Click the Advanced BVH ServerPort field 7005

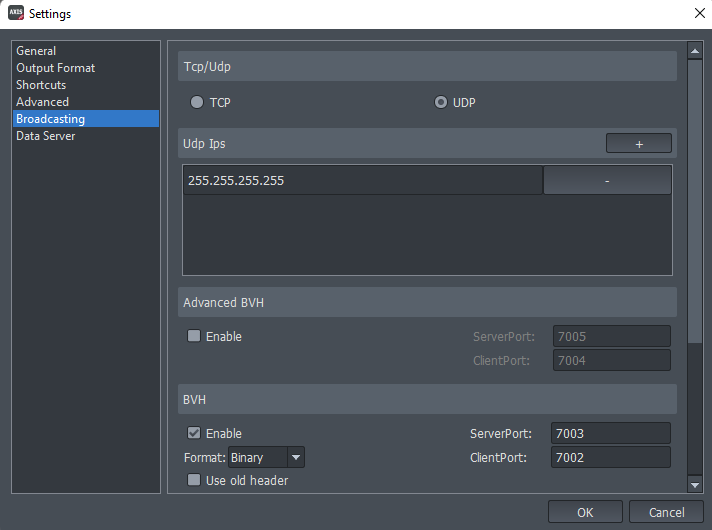coord(612,337)
